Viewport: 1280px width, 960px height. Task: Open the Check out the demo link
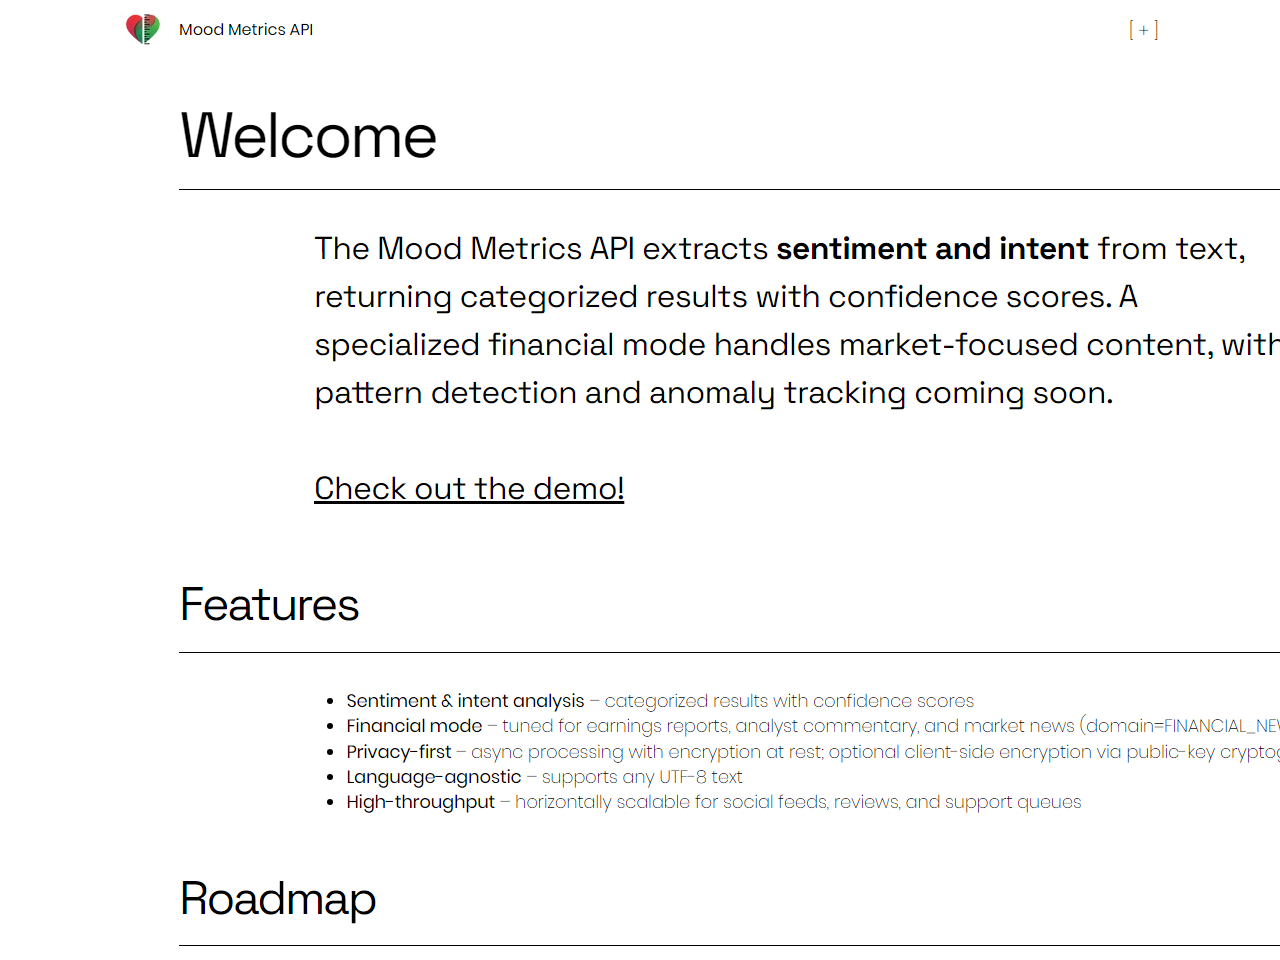click(x=469, y=488)
